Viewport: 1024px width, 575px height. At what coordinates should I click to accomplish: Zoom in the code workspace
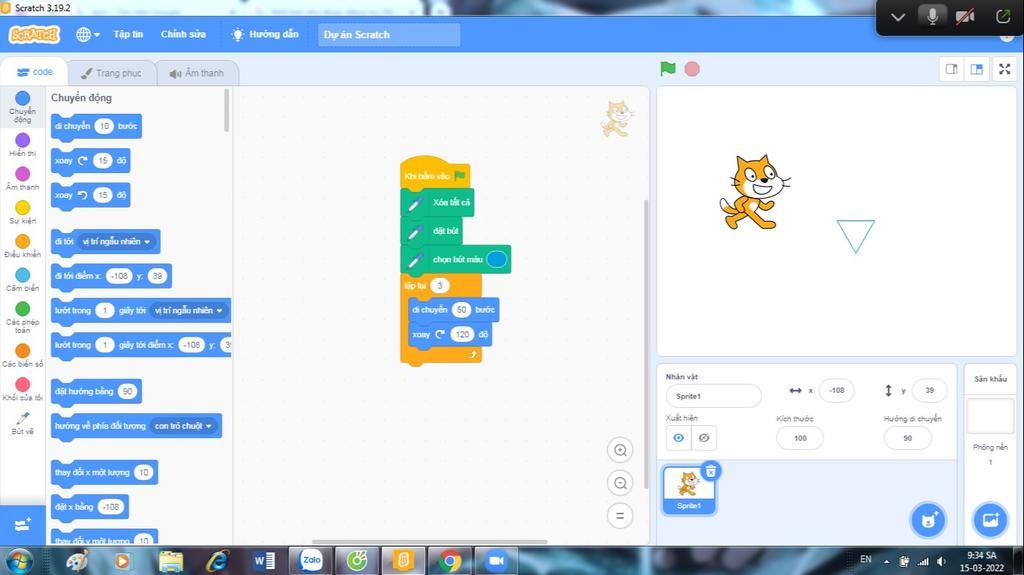pyautogui.click(x=620, y=450)
